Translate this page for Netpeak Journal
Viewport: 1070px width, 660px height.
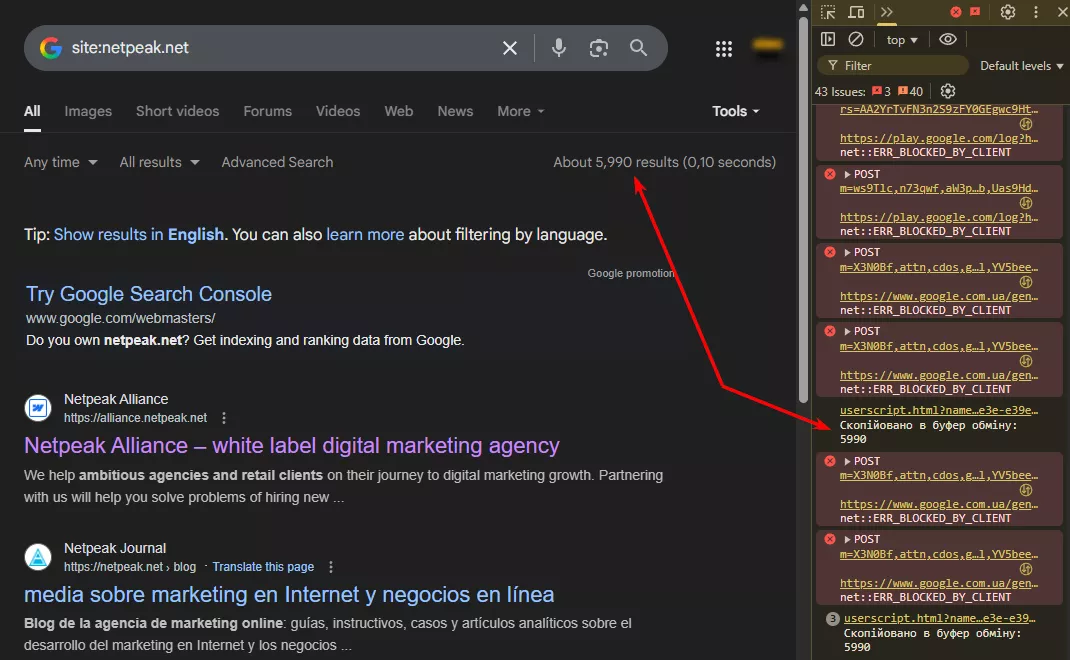263,566
